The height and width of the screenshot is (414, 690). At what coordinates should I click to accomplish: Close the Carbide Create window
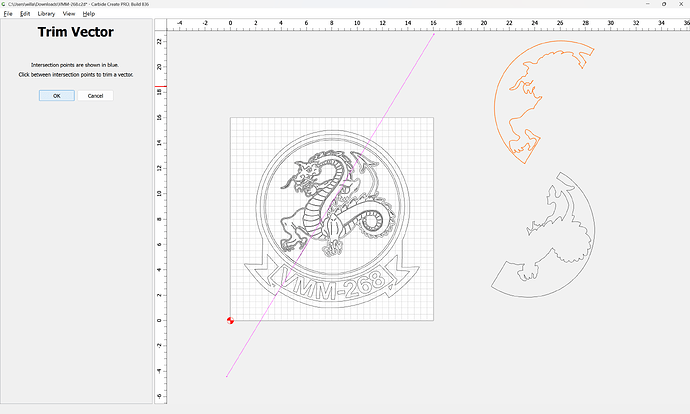pos(677,4)
